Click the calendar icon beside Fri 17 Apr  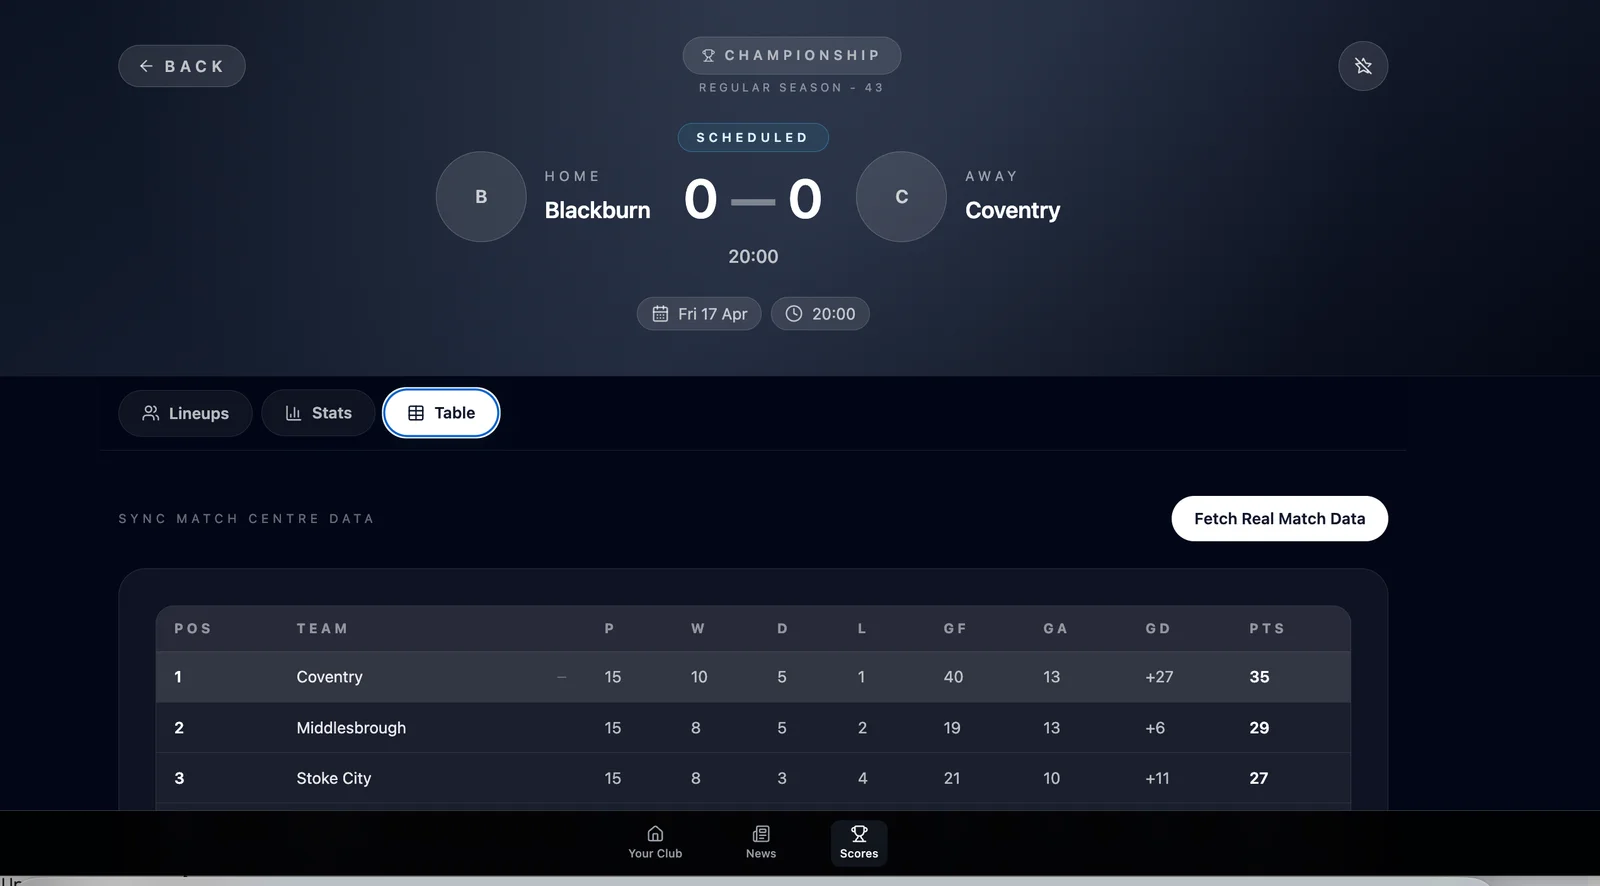pyautogui.click(x=660, y=314)
